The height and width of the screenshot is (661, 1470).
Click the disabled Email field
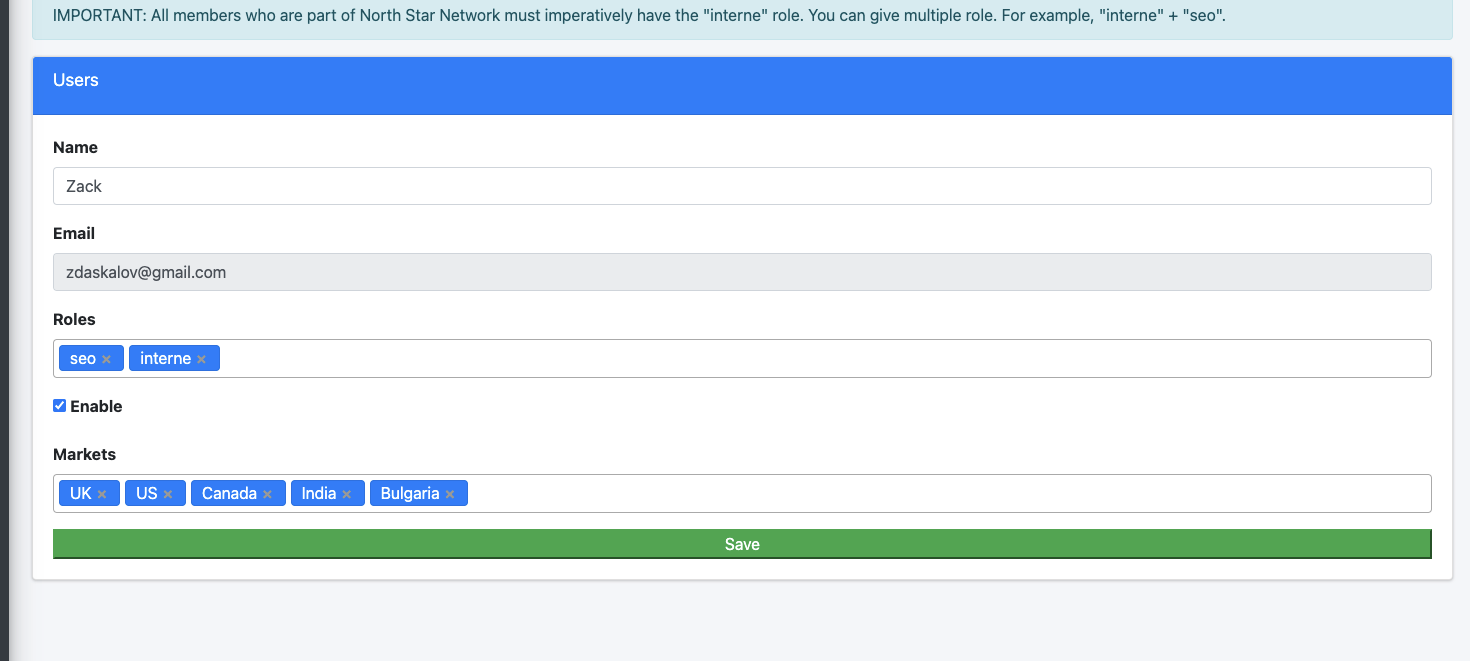pyautogui.click(x=741, y=272)
